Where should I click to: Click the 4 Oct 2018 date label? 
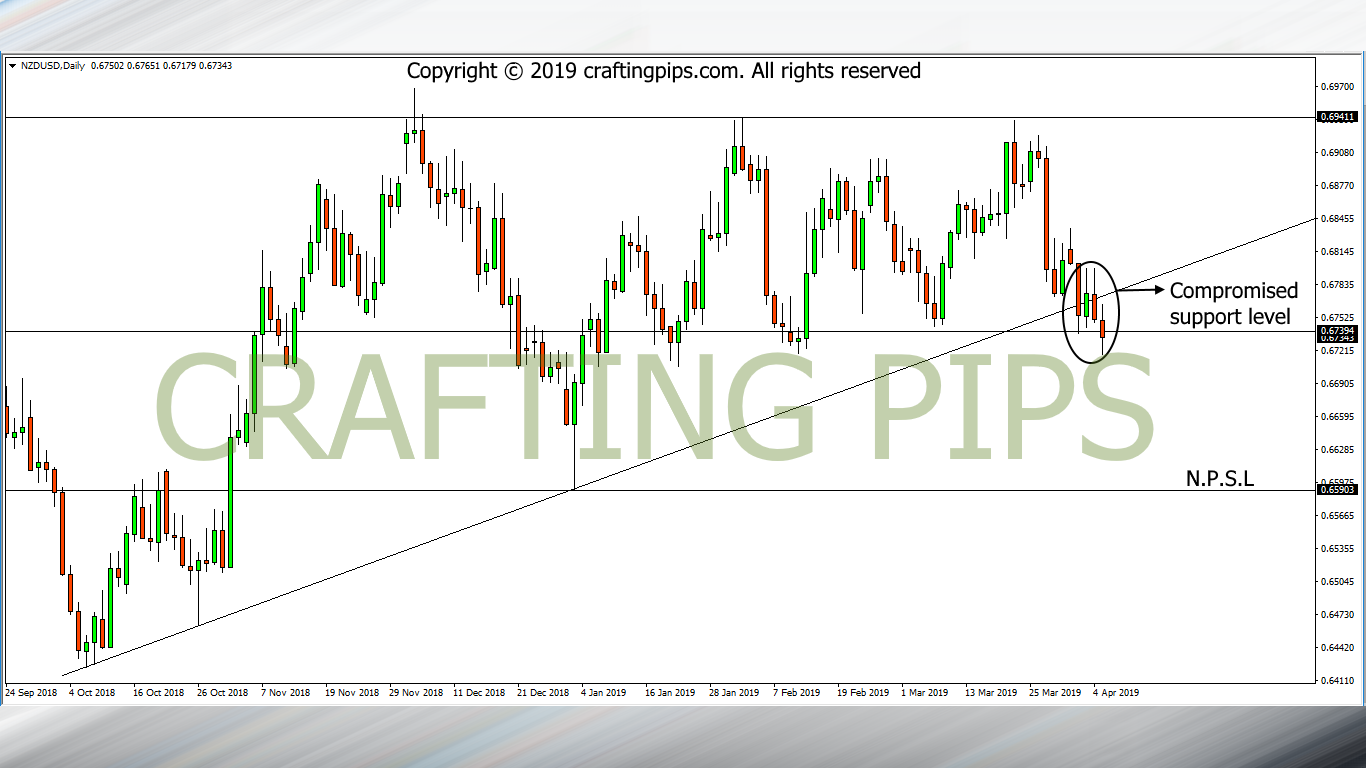pyautogui.click(x=91, y=692)
